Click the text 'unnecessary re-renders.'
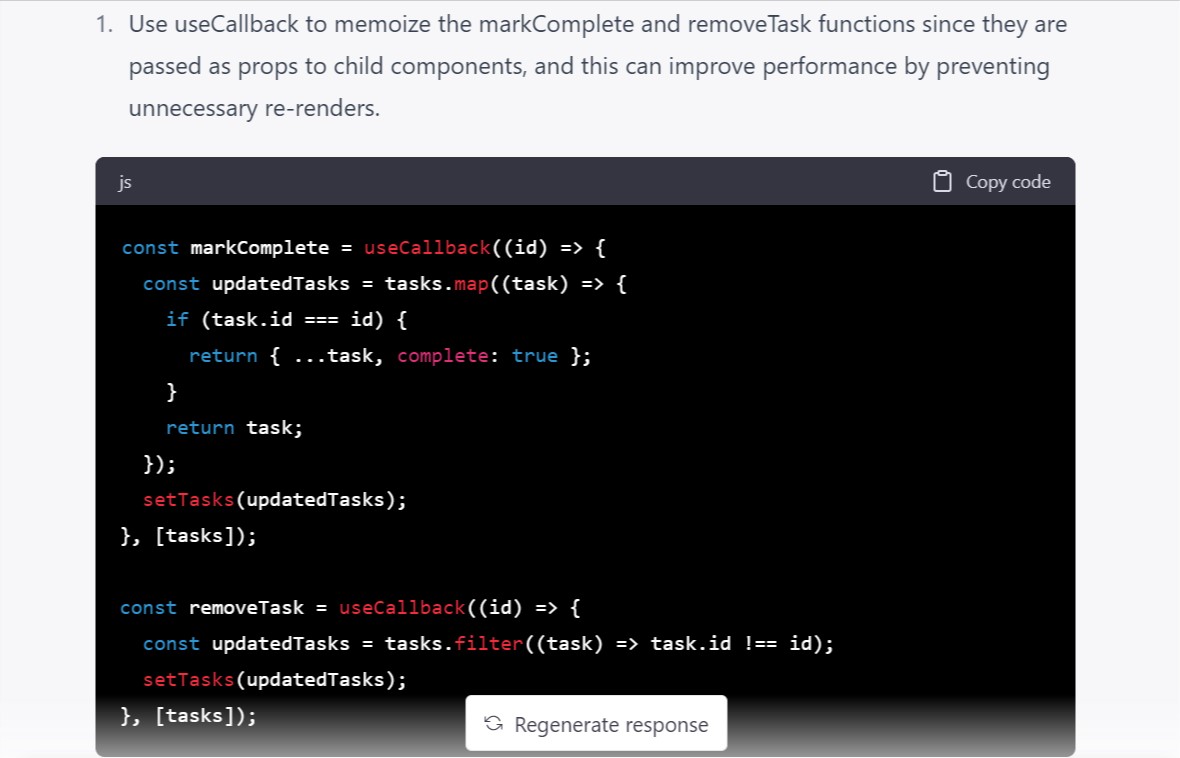Screen dimensions: 1180x758 point(254,108)
